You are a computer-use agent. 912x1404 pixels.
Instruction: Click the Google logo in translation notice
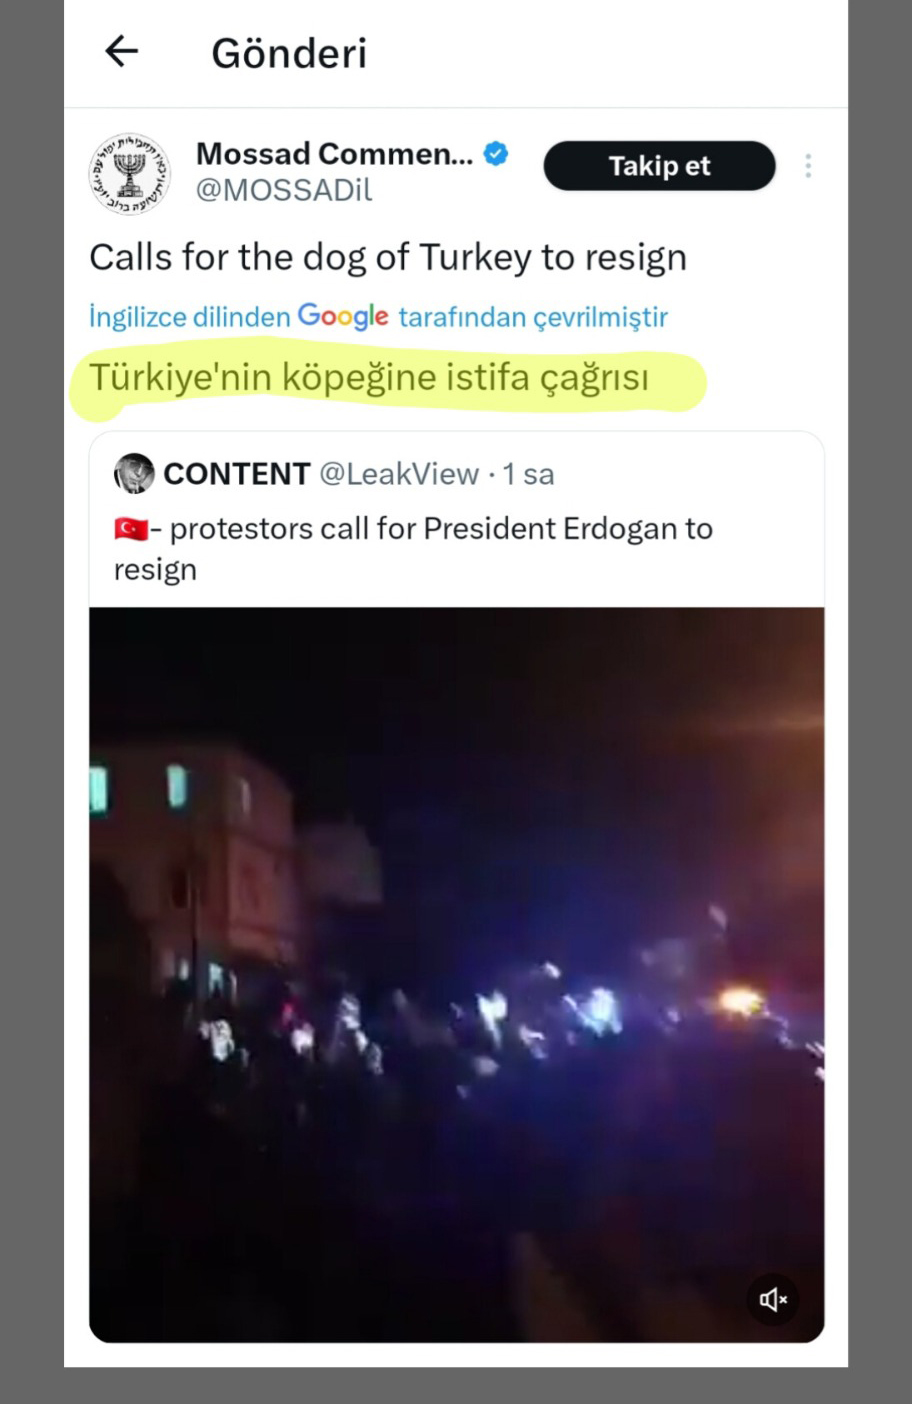343,317
